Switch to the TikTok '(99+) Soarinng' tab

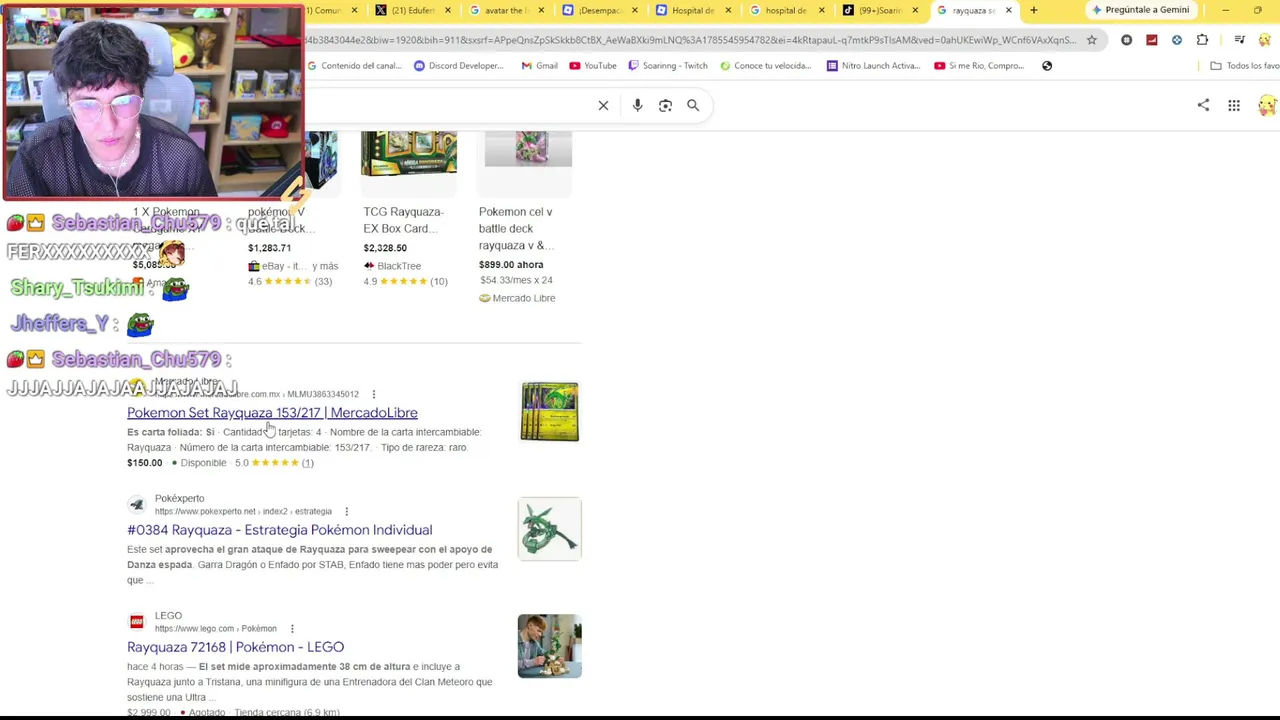[x=879, y=10]
